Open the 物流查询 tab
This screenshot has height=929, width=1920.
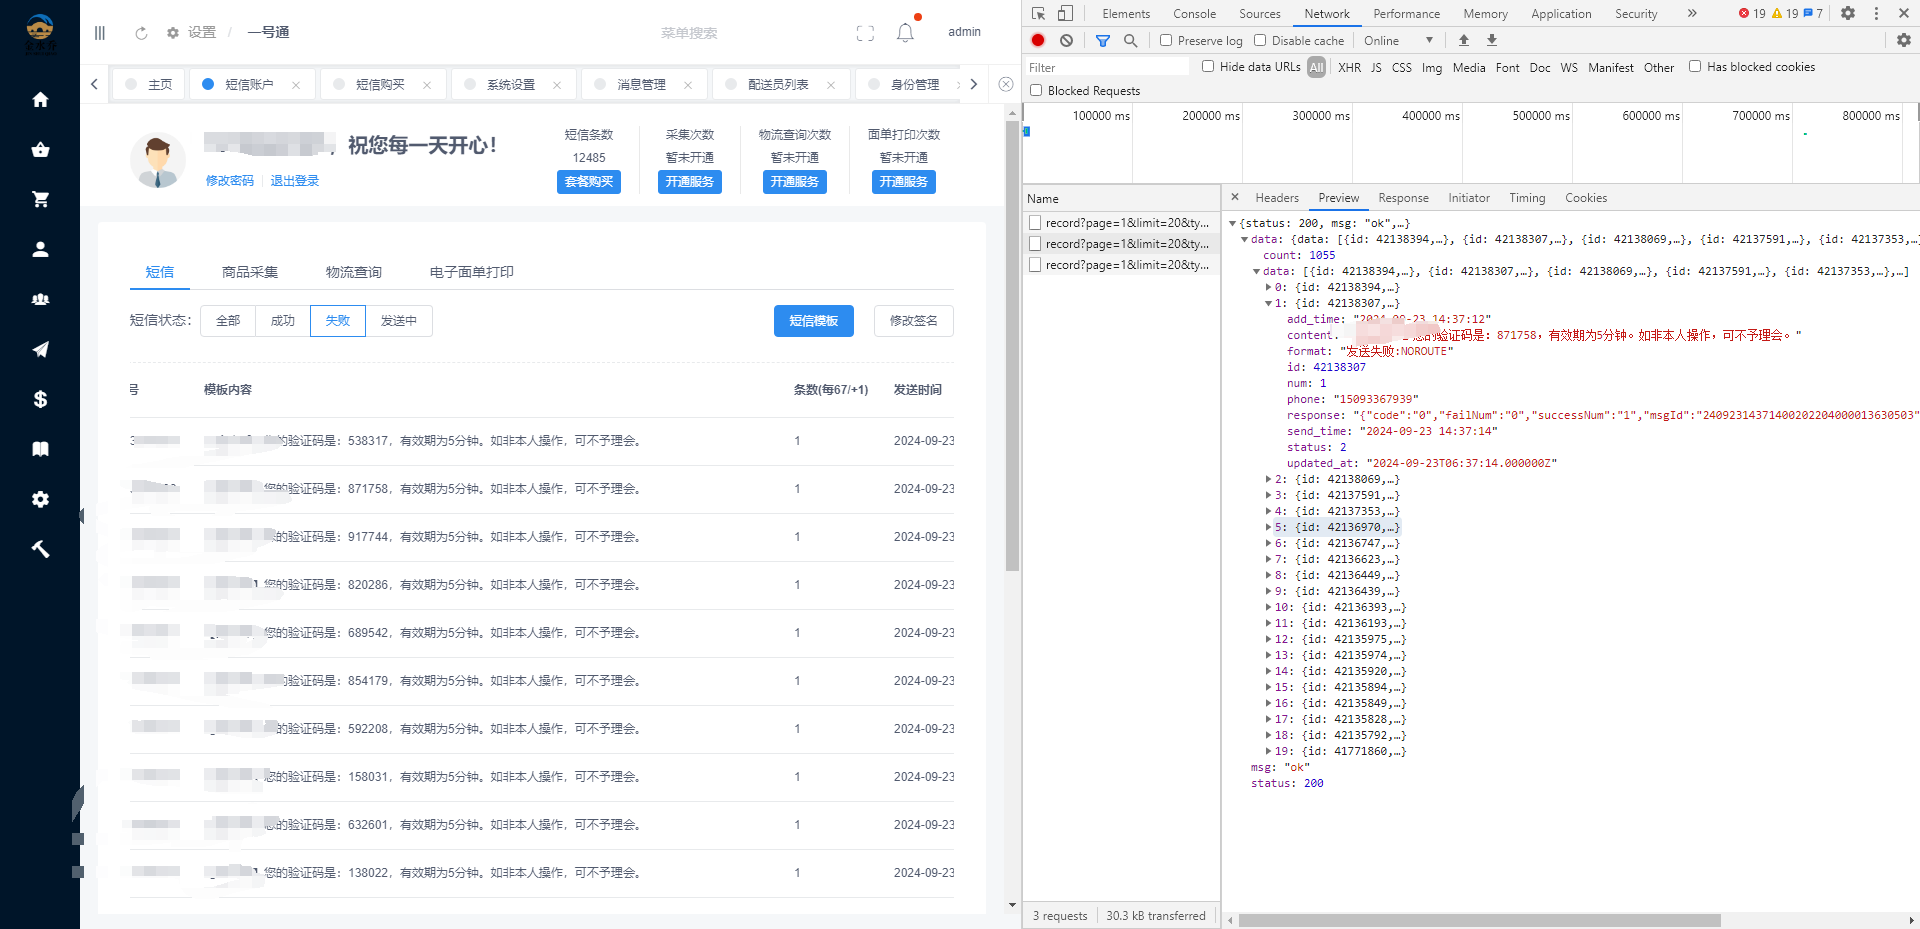click(354, 272)
